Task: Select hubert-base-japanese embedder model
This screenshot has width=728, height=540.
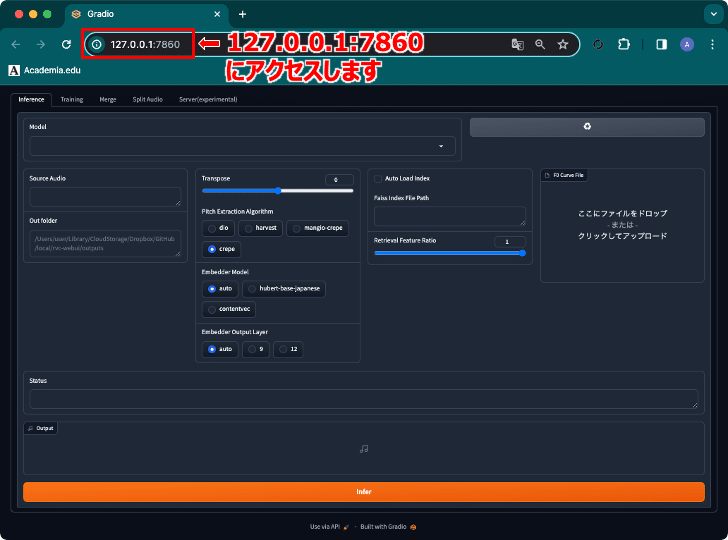Action: pyautogui.click(x=284, y=289)
